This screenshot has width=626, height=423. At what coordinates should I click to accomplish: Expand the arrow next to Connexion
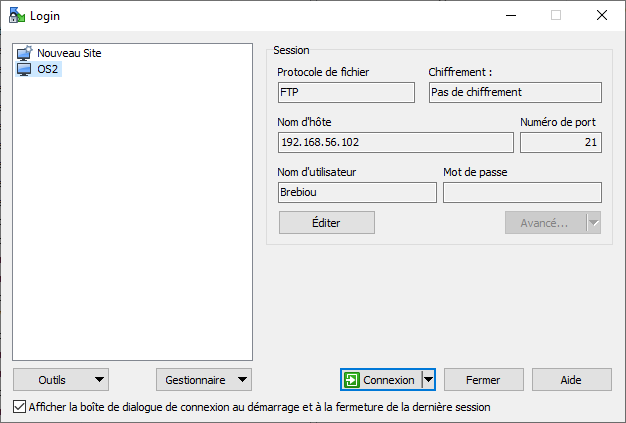[x=429, y=380]
